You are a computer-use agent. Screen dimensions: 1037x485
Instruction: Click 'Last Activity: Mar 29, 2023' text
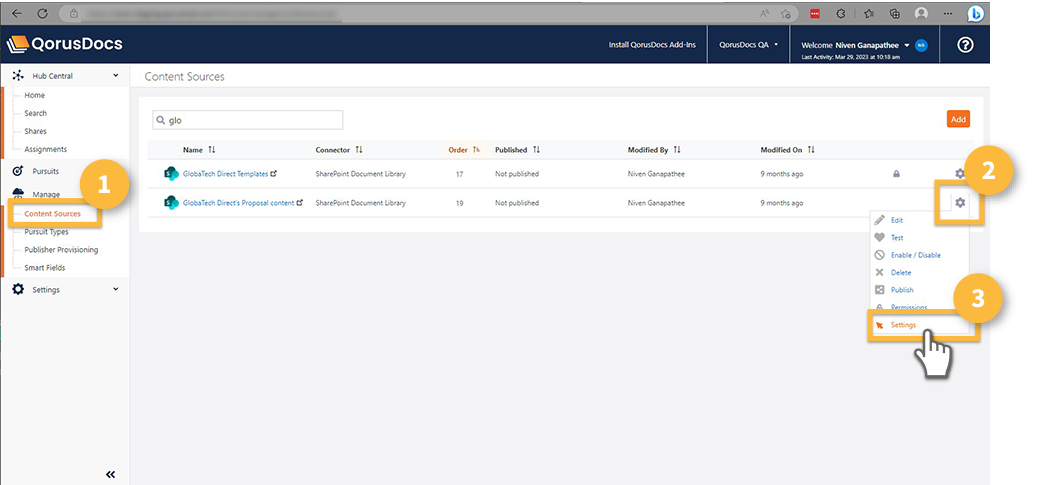(850, 58)
